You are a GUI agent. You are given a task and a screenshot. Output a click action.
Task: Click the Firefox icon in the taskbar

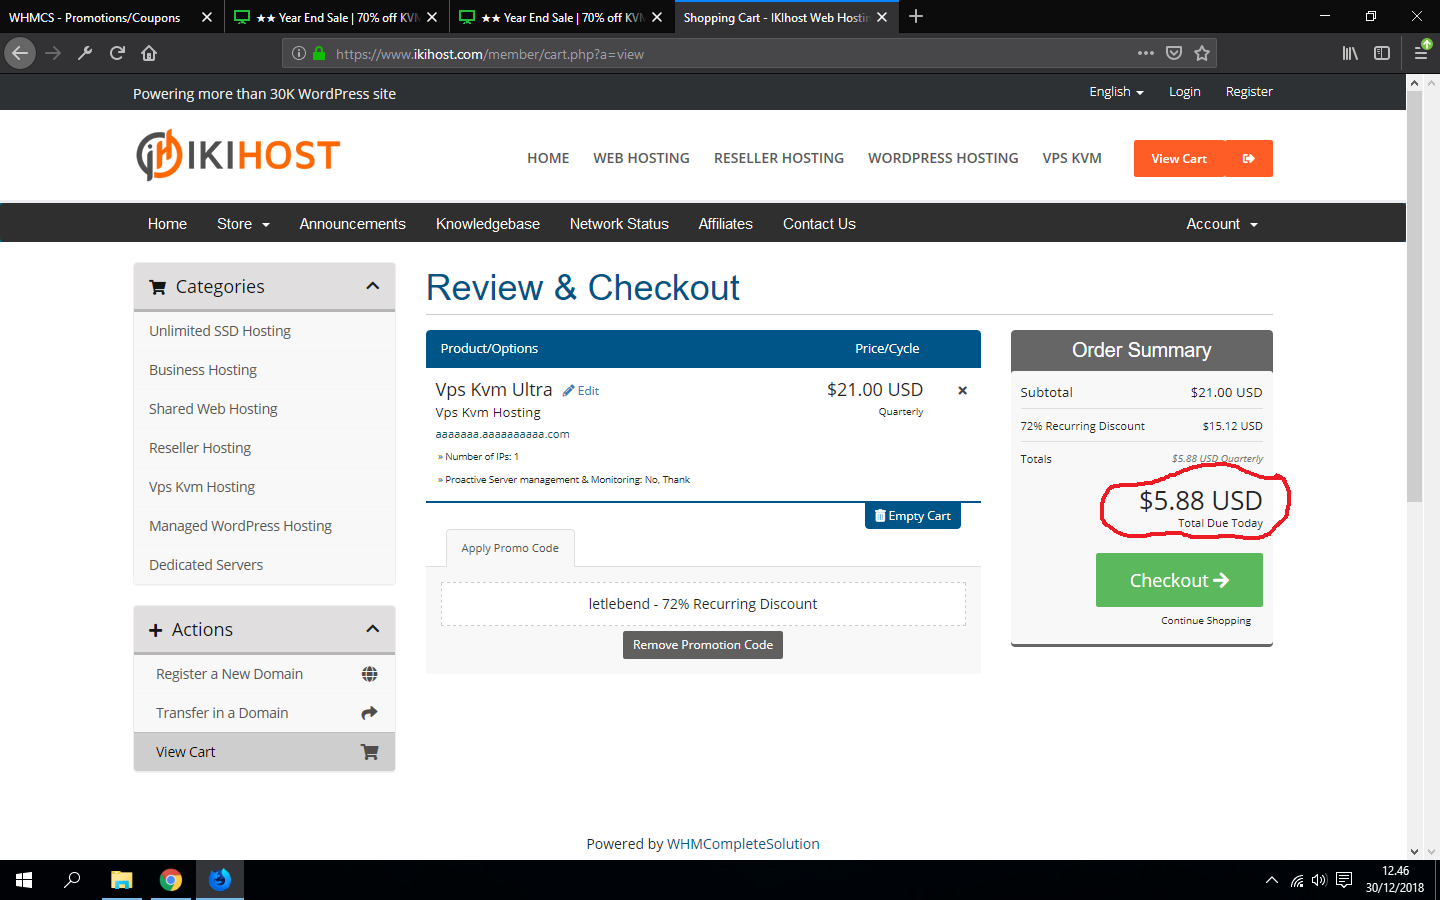[220, 880]
